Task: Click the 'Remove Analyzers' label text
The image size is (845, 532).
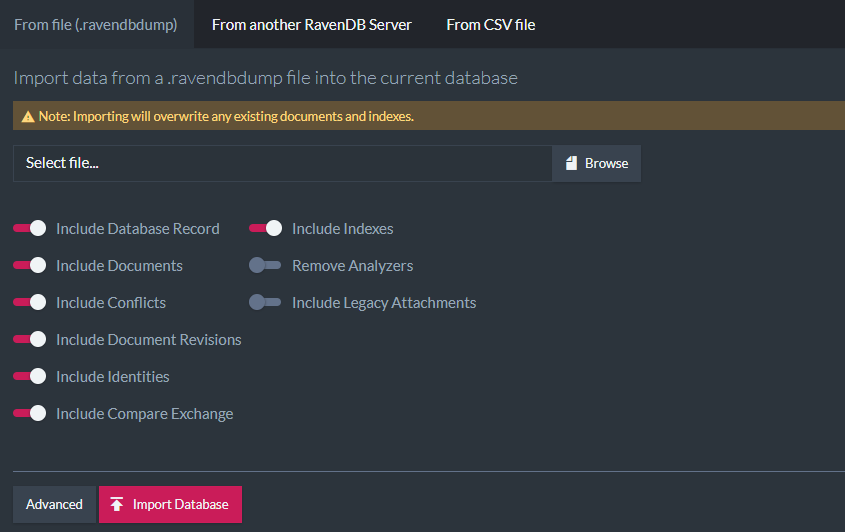Action: coord(352,266)
